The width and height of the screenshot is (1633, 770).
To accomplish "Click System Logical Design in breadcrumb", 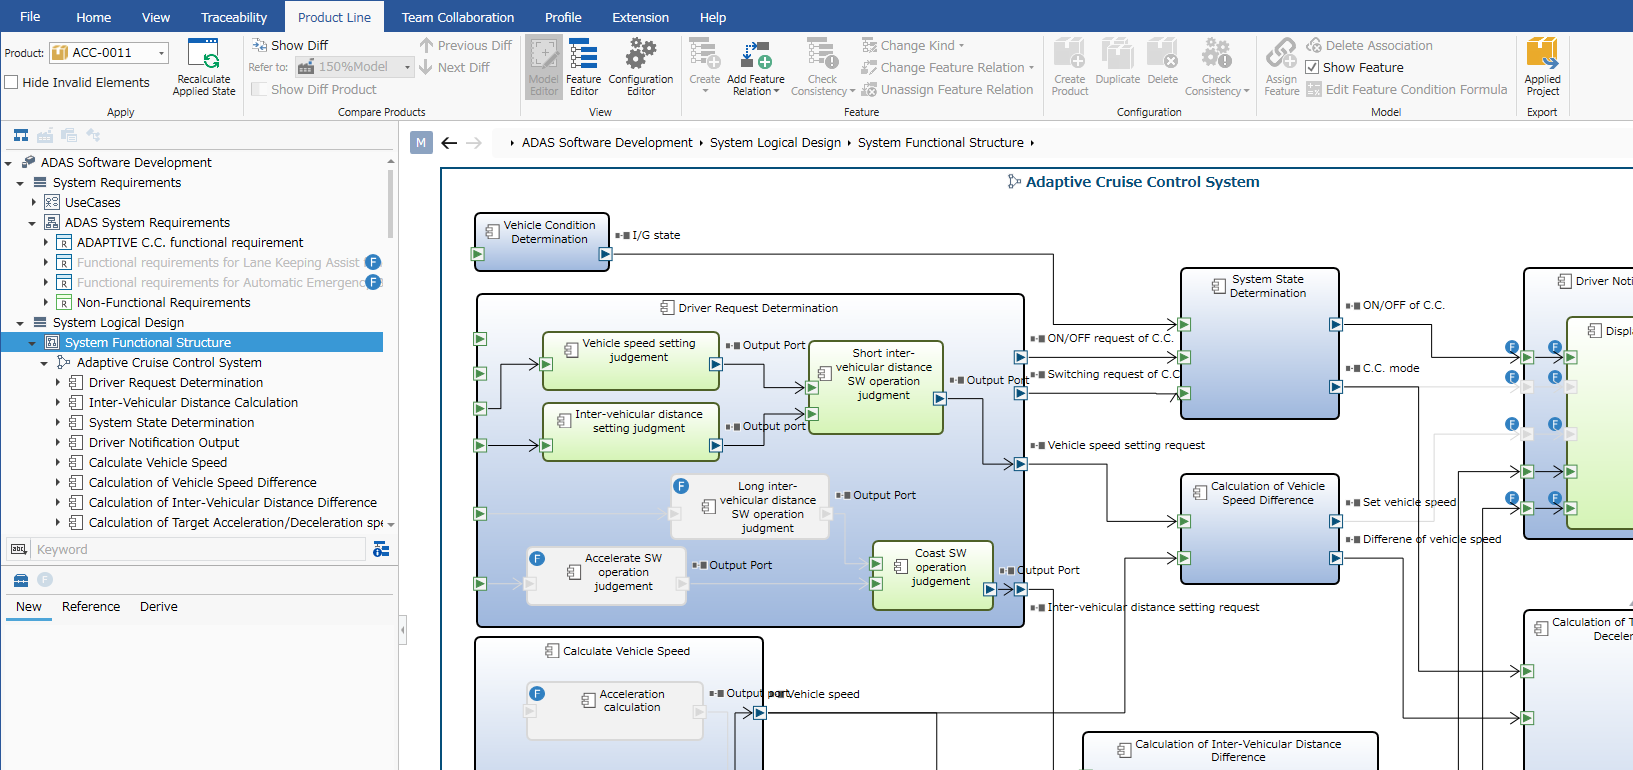I will (775, 143).
